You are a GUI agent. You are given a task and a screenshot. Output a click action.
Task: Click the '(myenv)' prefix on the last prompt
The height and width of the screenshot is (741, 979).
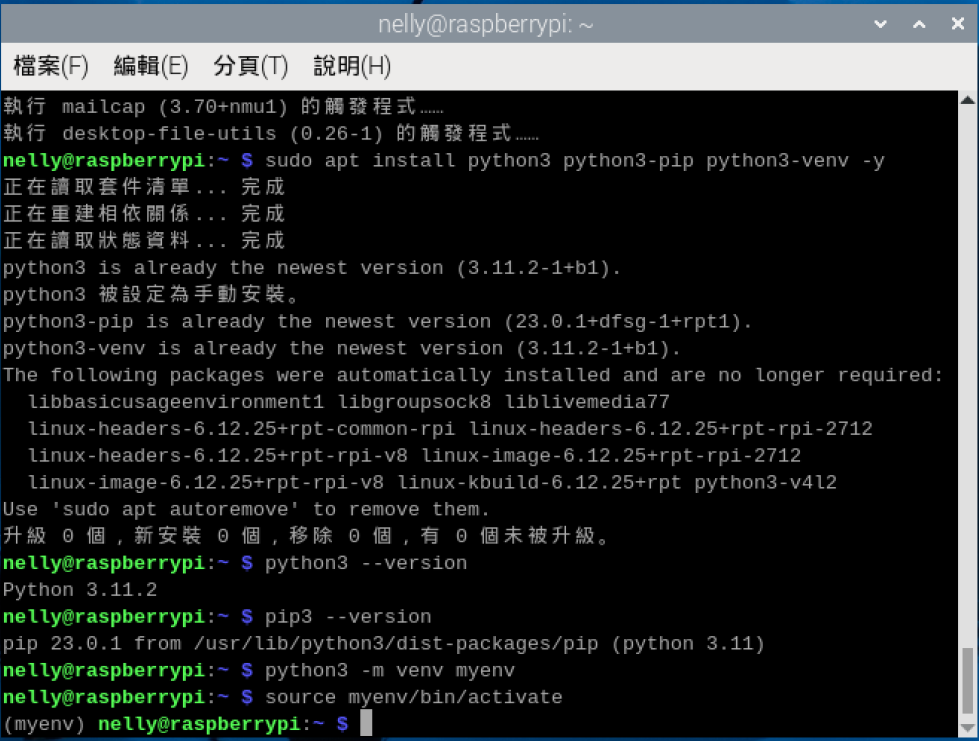coord(44,724)
